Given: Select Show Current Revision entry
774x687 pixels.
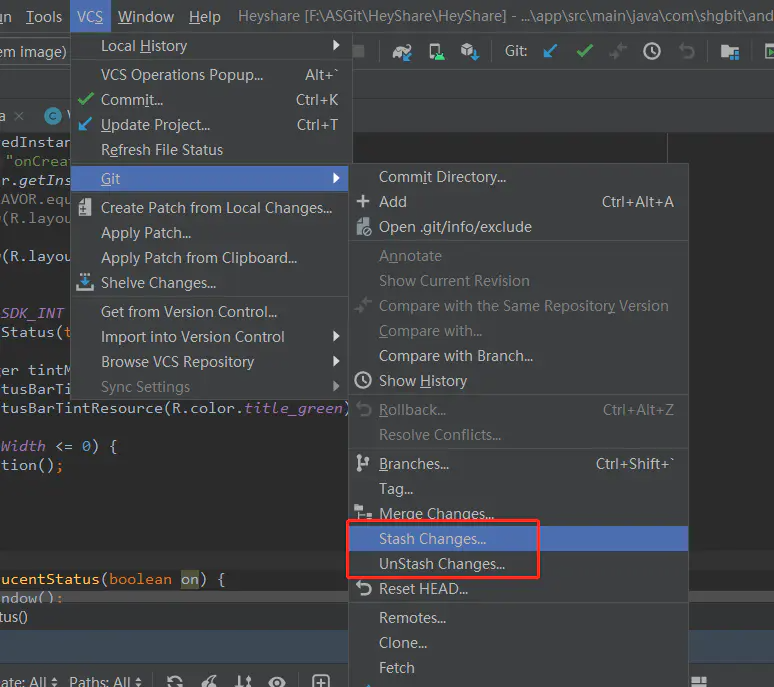Looking at the screenshot, I should point(518,281).
